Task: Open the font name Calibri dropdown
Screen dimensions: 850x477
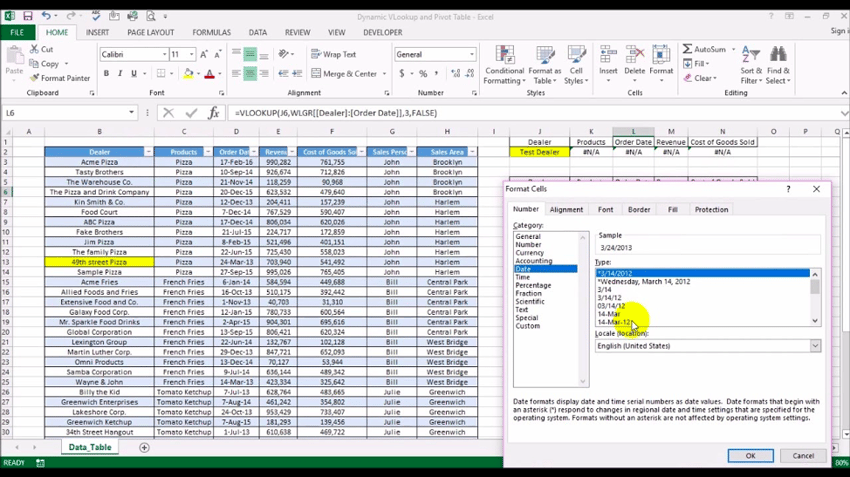Action: pos(164,54)
